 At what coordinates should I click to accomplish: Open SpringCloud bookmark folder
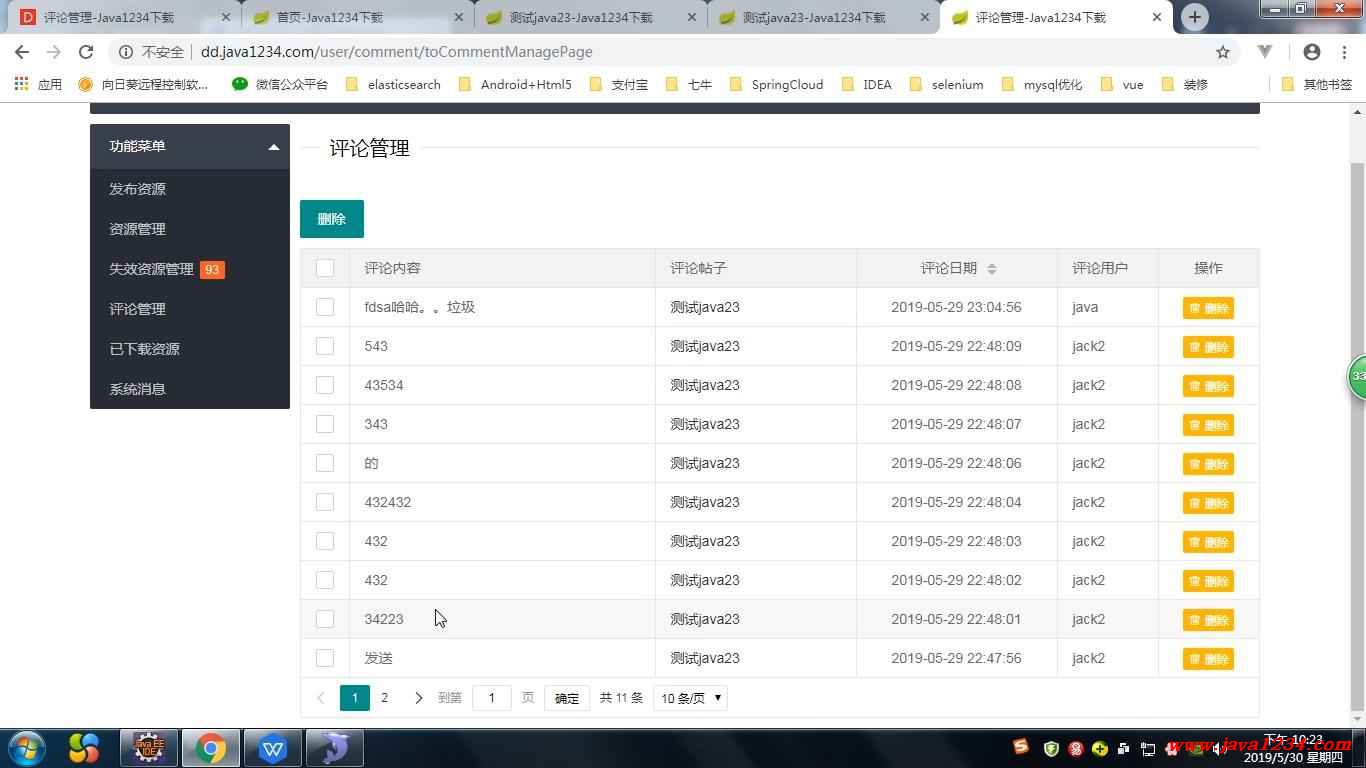click(x=777, y=84)
